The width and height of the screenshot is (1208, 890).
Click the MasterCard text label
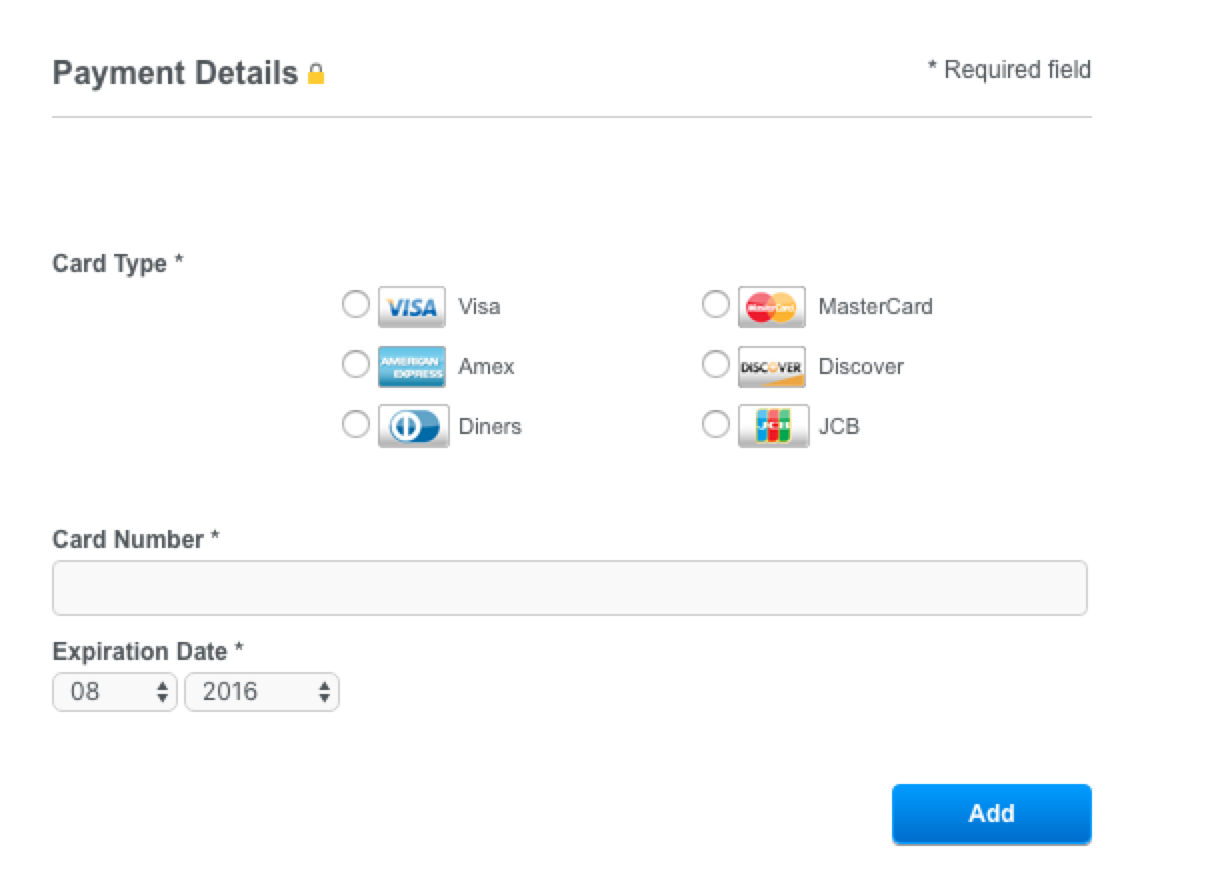(x=876, y=307)
